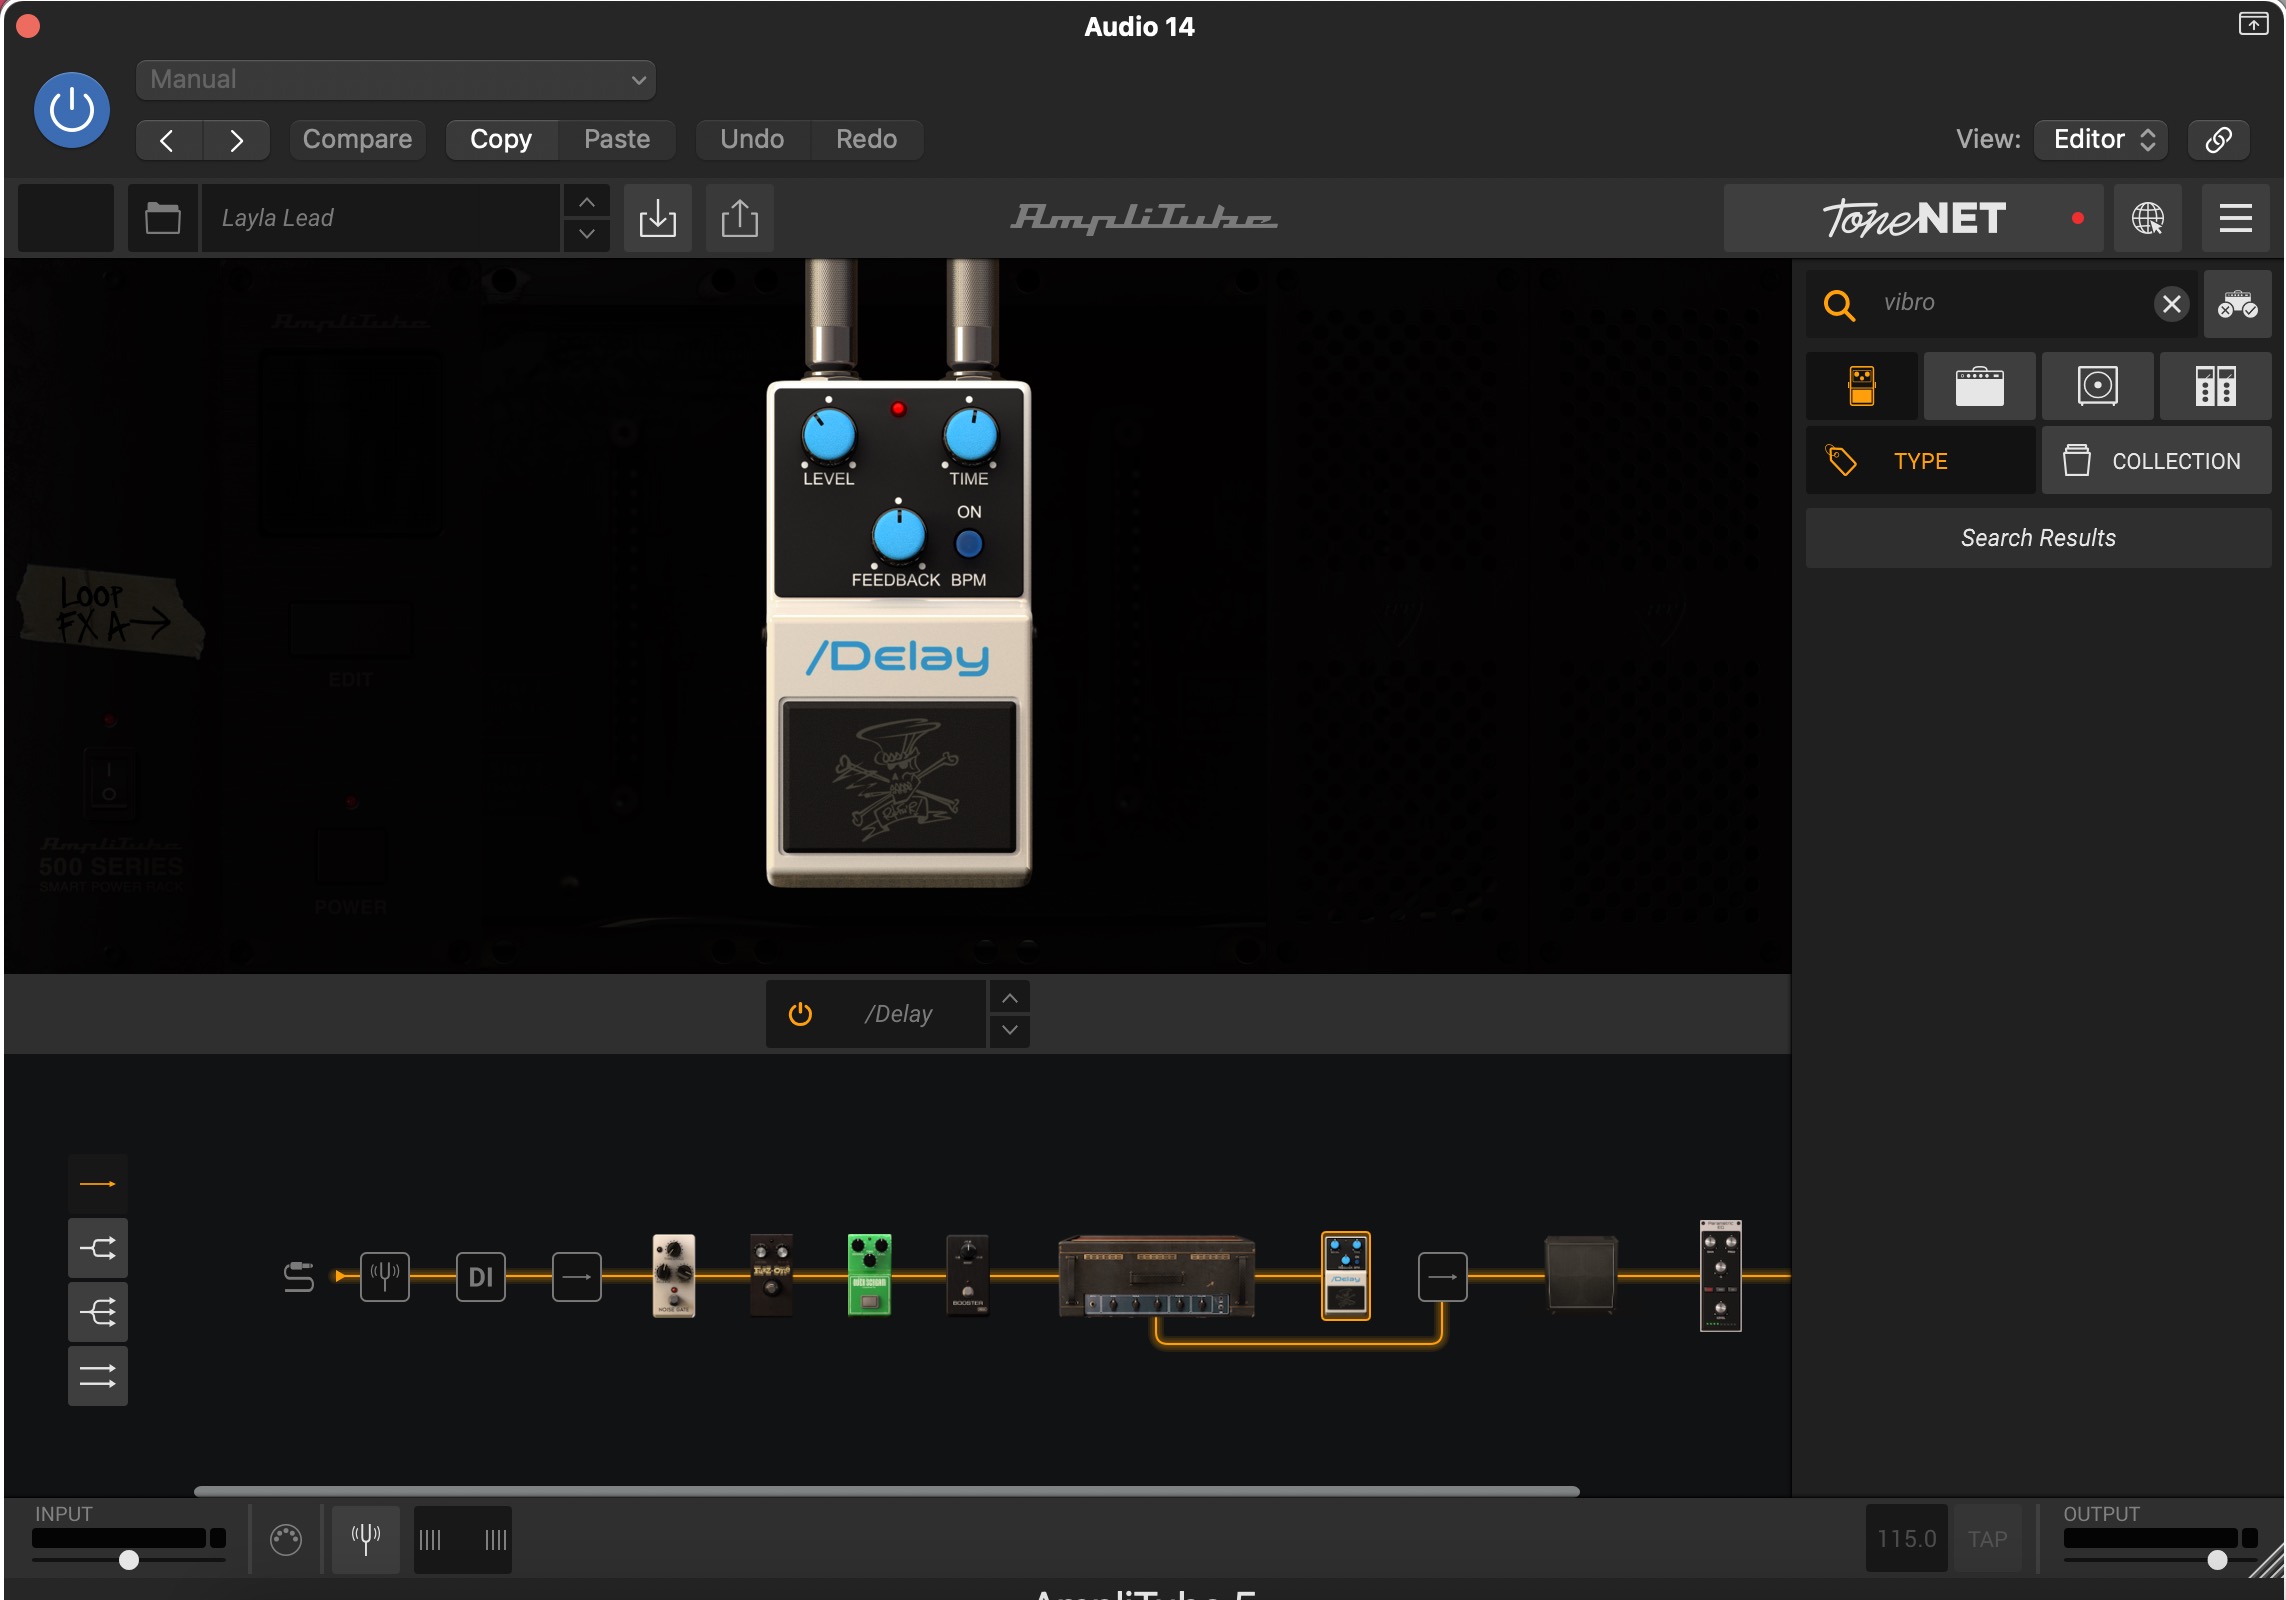Open the View Editor dropdown
Image resolution: width=2286 pixels, height=1600 pixels.
tap(2102, 139)
